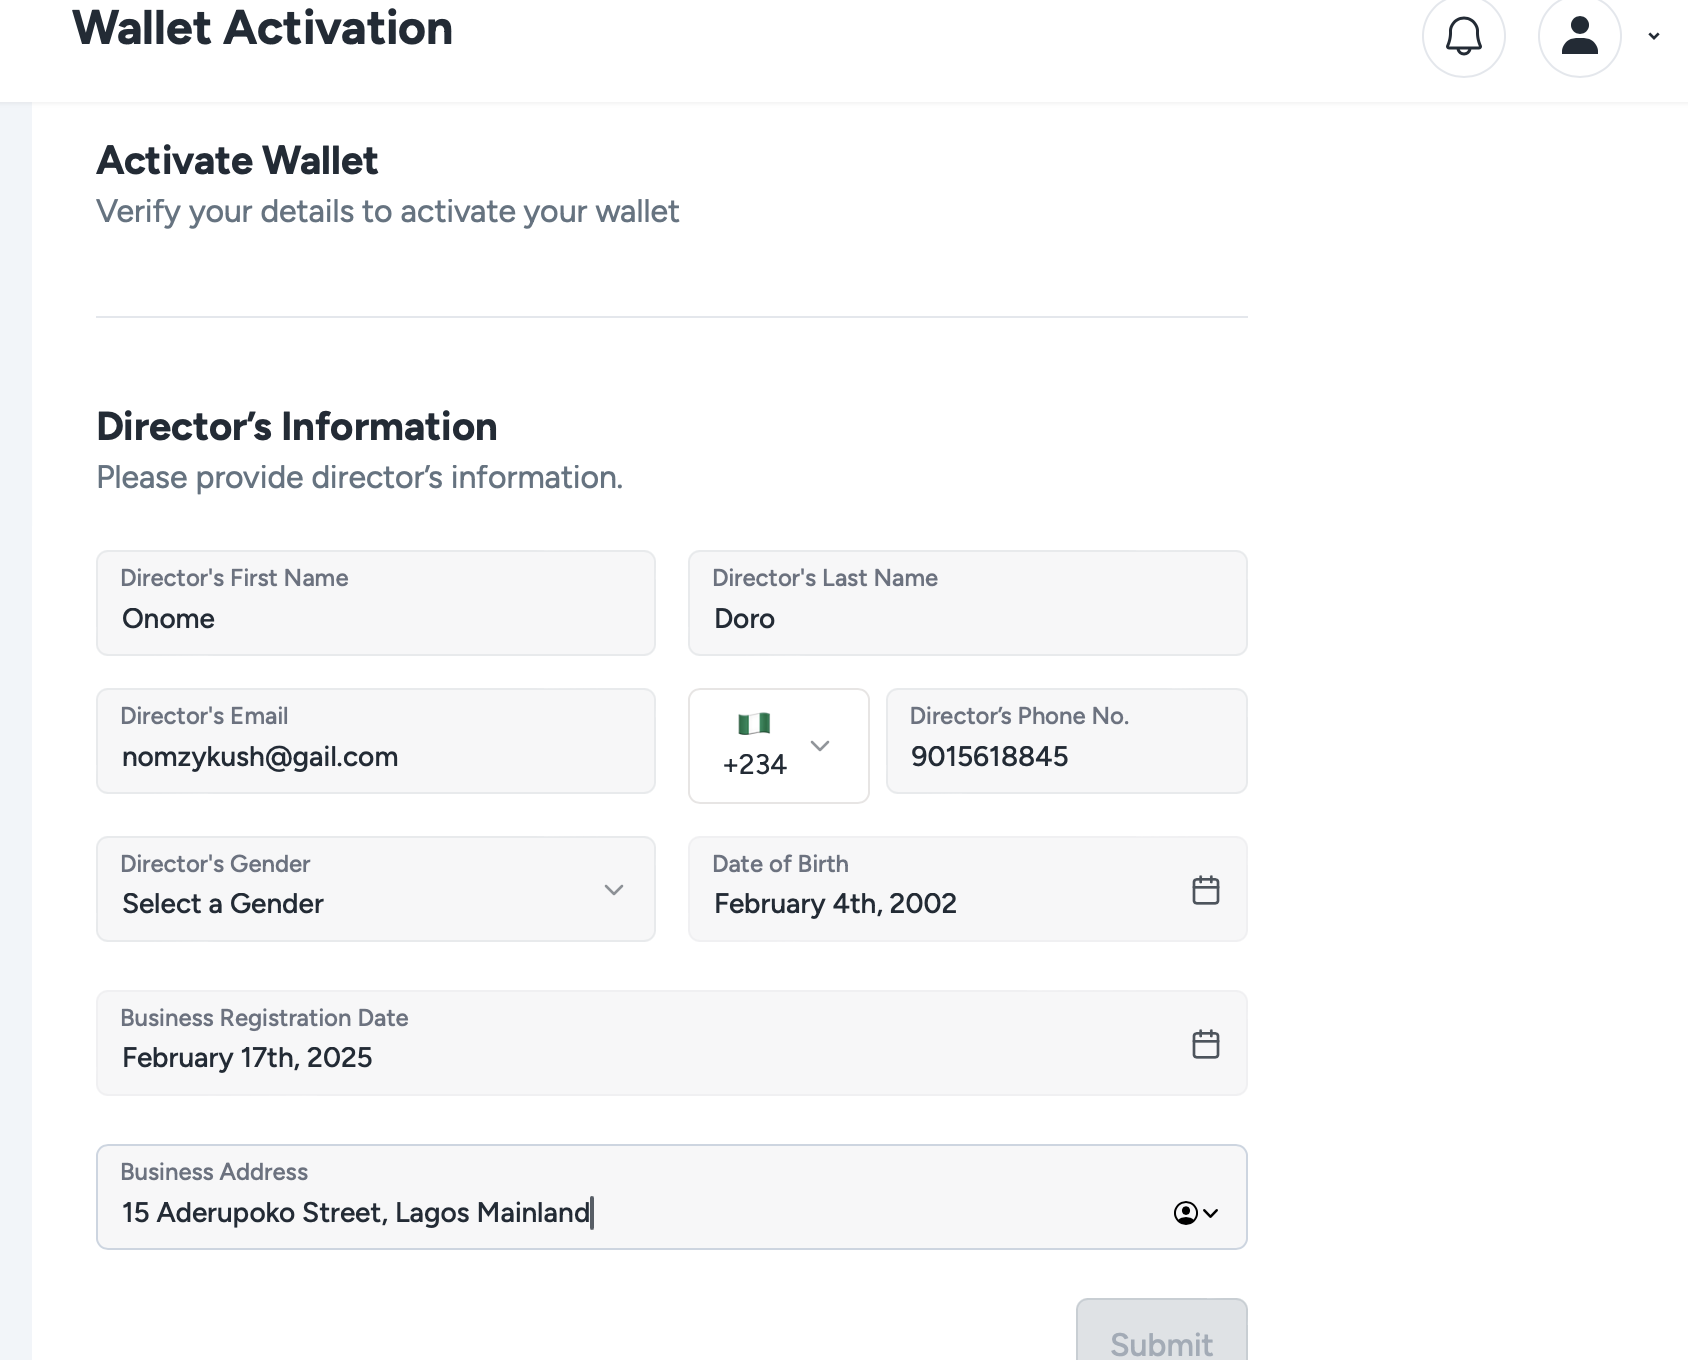Click the user profile avatar
Screen dimensions: 1688x1360
click(1579, 37)
